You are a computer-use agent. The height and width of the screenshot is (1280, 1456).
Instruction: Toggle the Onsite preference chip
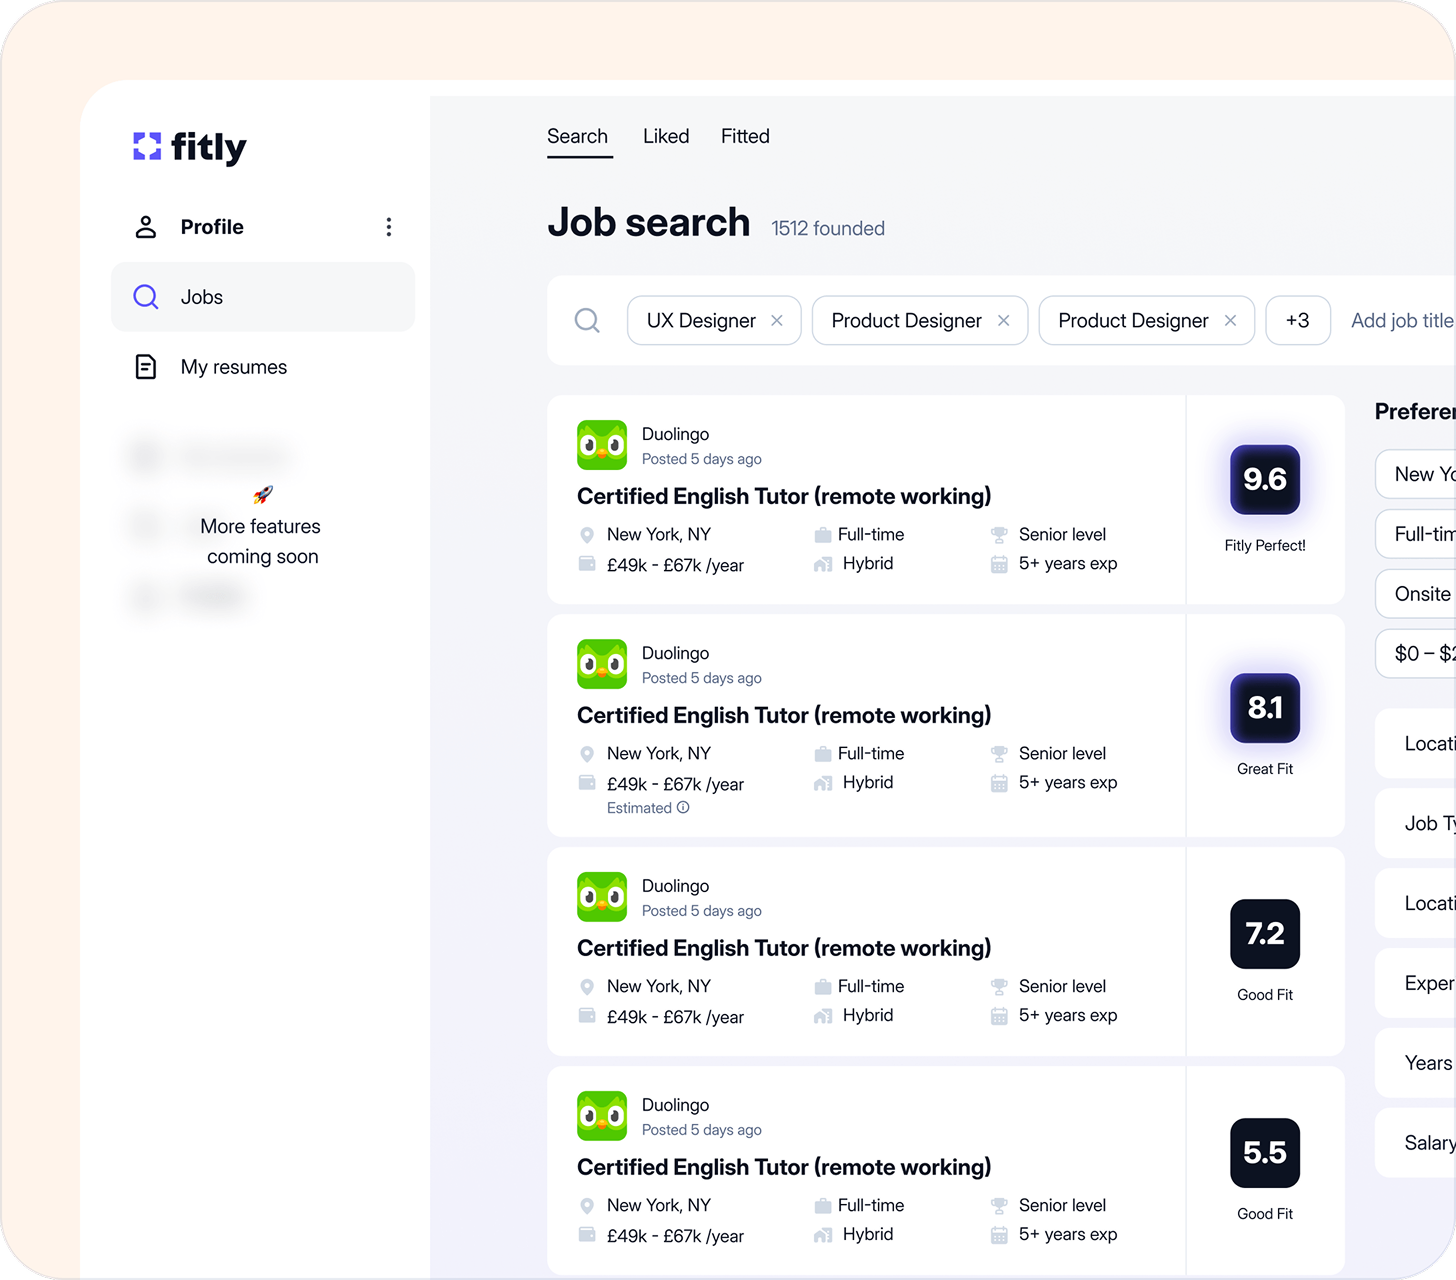pyautogui.click(x=1420, y=594)
